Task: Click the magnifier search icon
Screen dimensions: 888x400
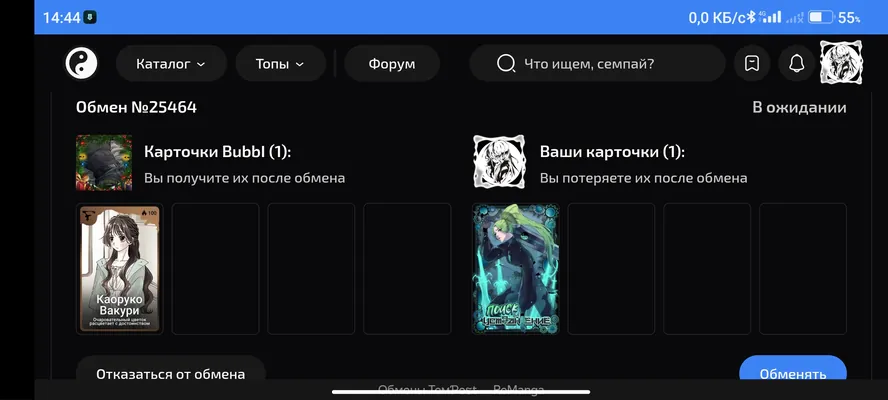Action: [x=506, y=63]
